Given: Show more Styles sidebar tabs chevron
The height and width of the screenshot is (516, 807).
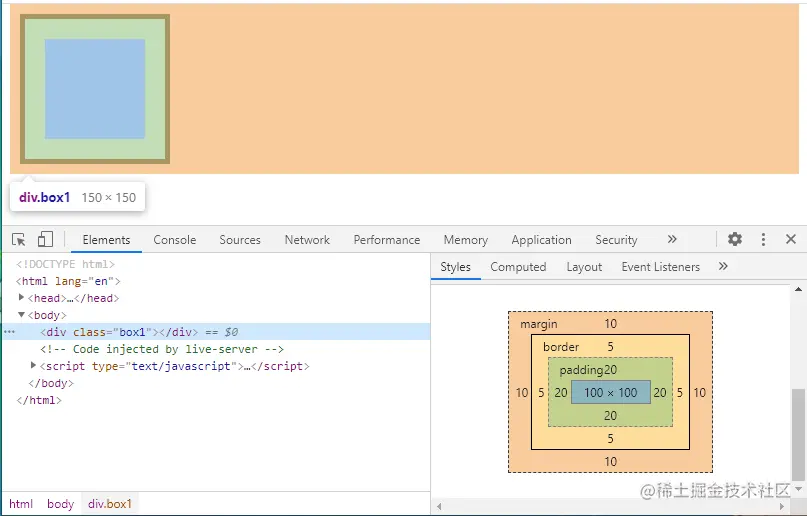Looking at the screenshot, I should point(723,266).
